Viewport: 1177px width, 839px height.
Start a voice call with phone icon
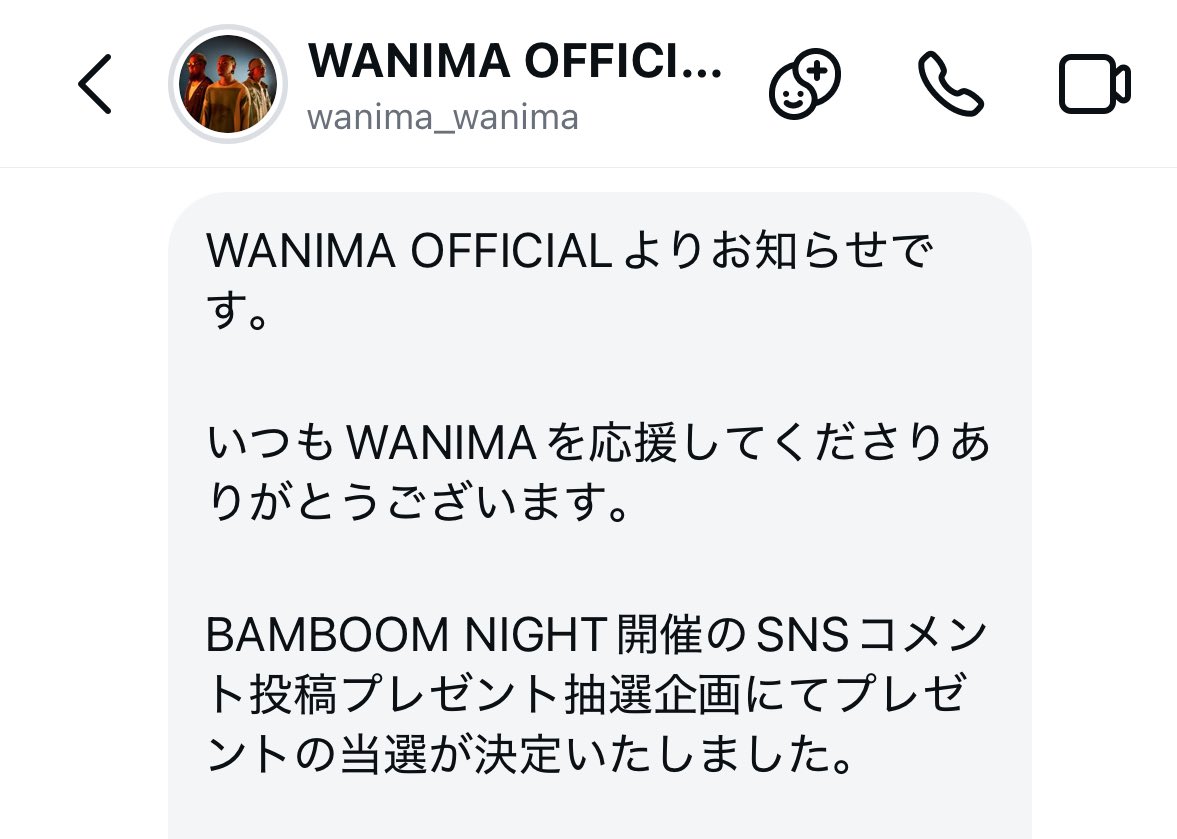coord(950,83)
